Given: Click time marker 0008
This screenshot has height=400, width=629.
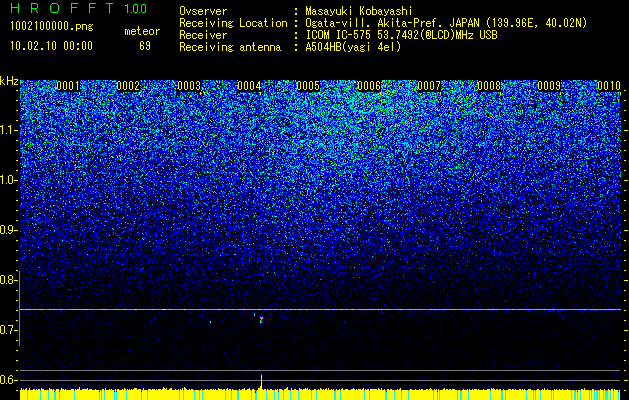Looking at the screenshot, I should point(489,86).
